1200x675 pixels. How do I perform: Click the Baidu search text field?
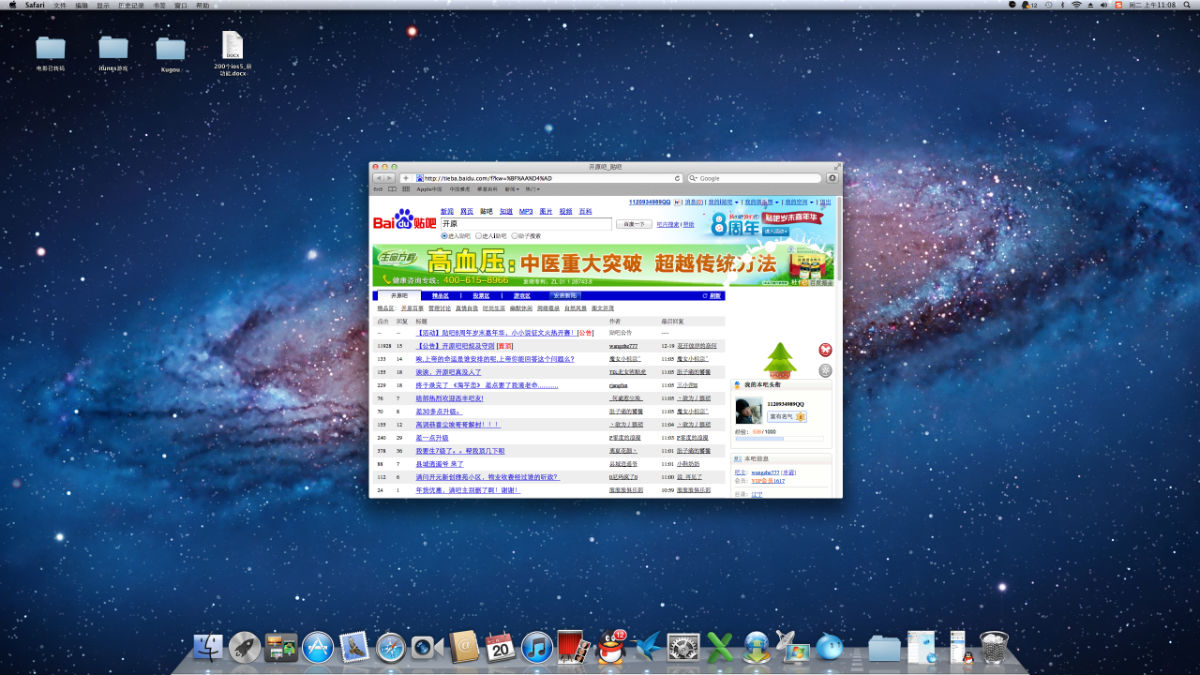pyautogui.click(x=526, y=224)
